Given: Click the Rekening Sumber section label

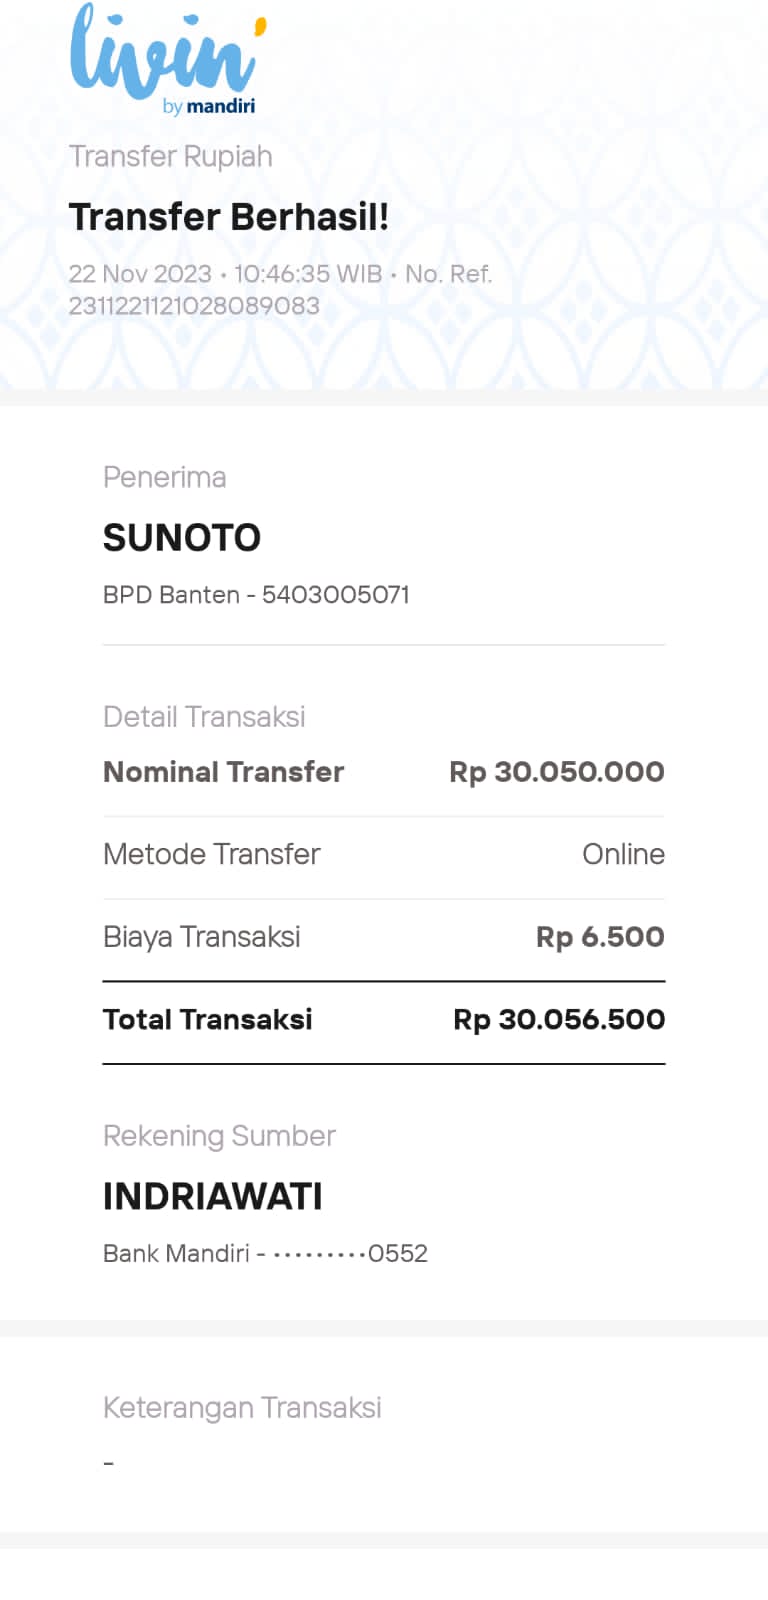Looking at the screenshot, I should [x=219, y=1136].
